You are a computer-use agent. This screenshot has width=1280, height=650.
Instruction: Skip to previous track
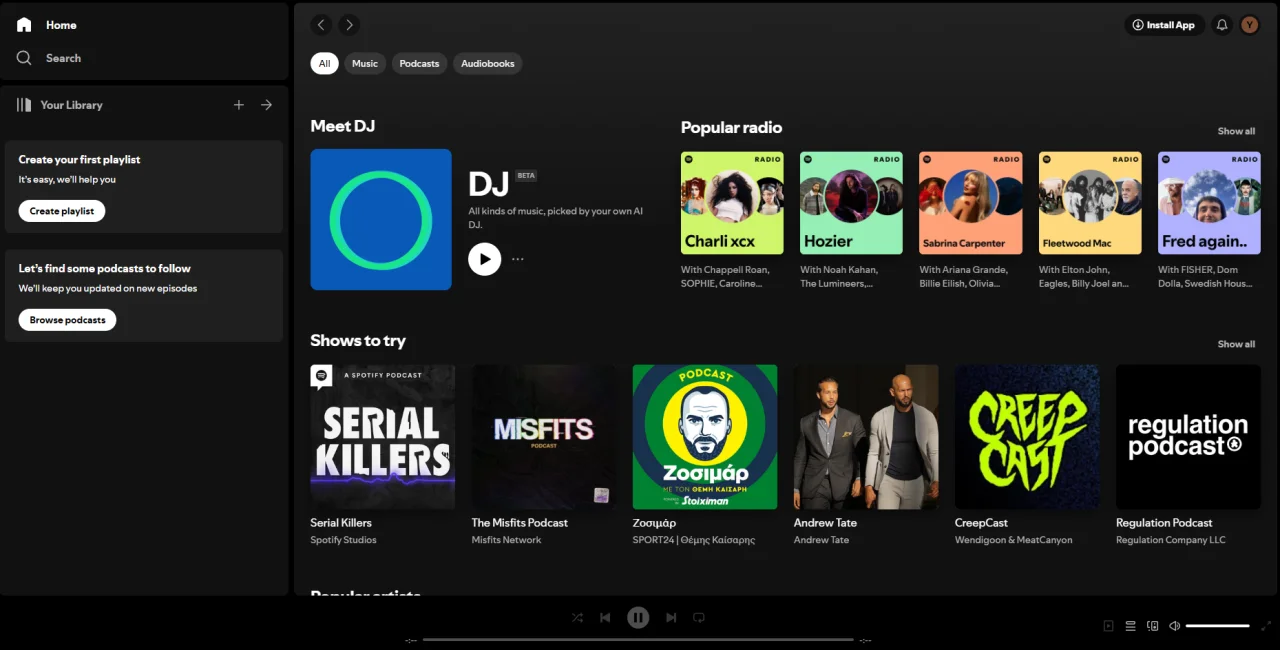point(605,618)
